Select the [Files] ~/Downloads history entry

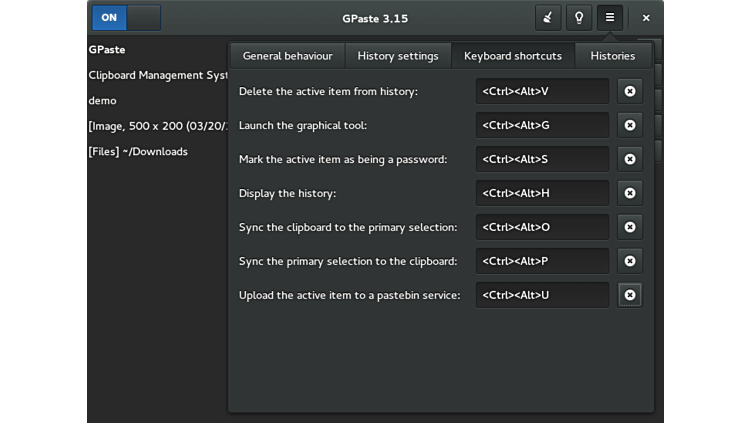coord(138,152)
